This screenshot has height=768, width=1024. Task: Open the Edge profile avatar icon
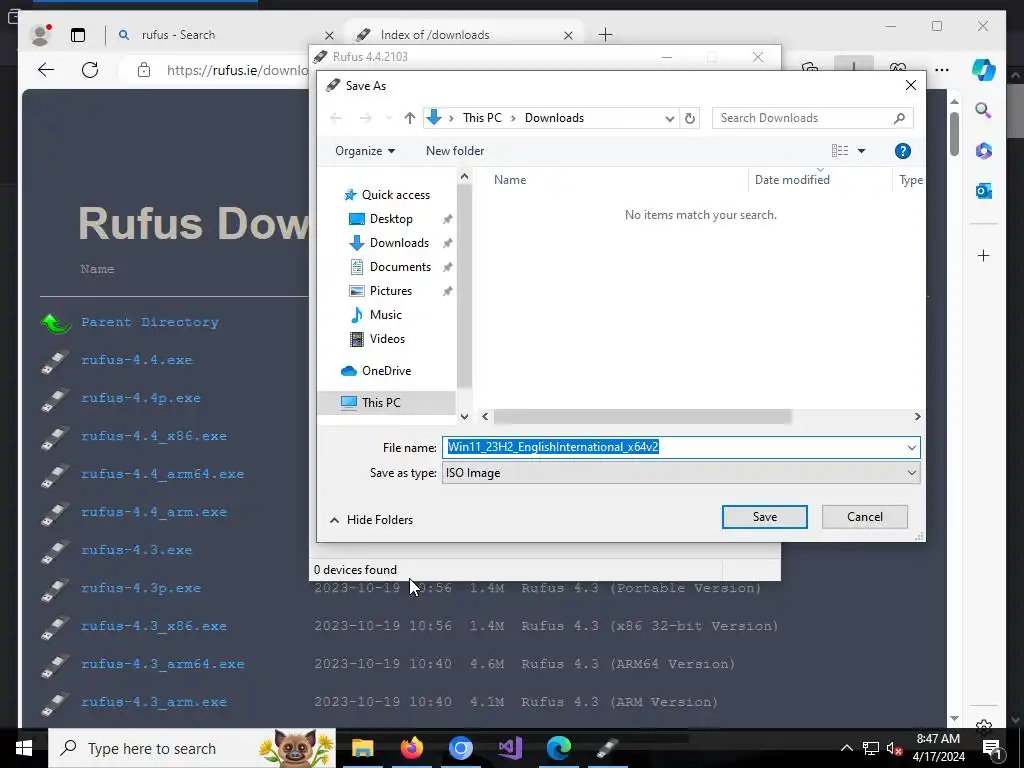click(x=41, y=35)
